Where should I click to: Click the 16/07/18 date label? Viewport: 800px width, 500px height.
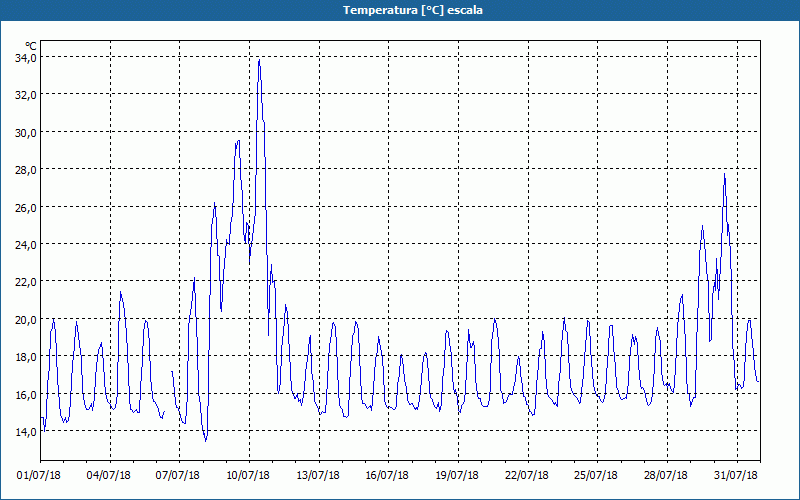point(387,475)
